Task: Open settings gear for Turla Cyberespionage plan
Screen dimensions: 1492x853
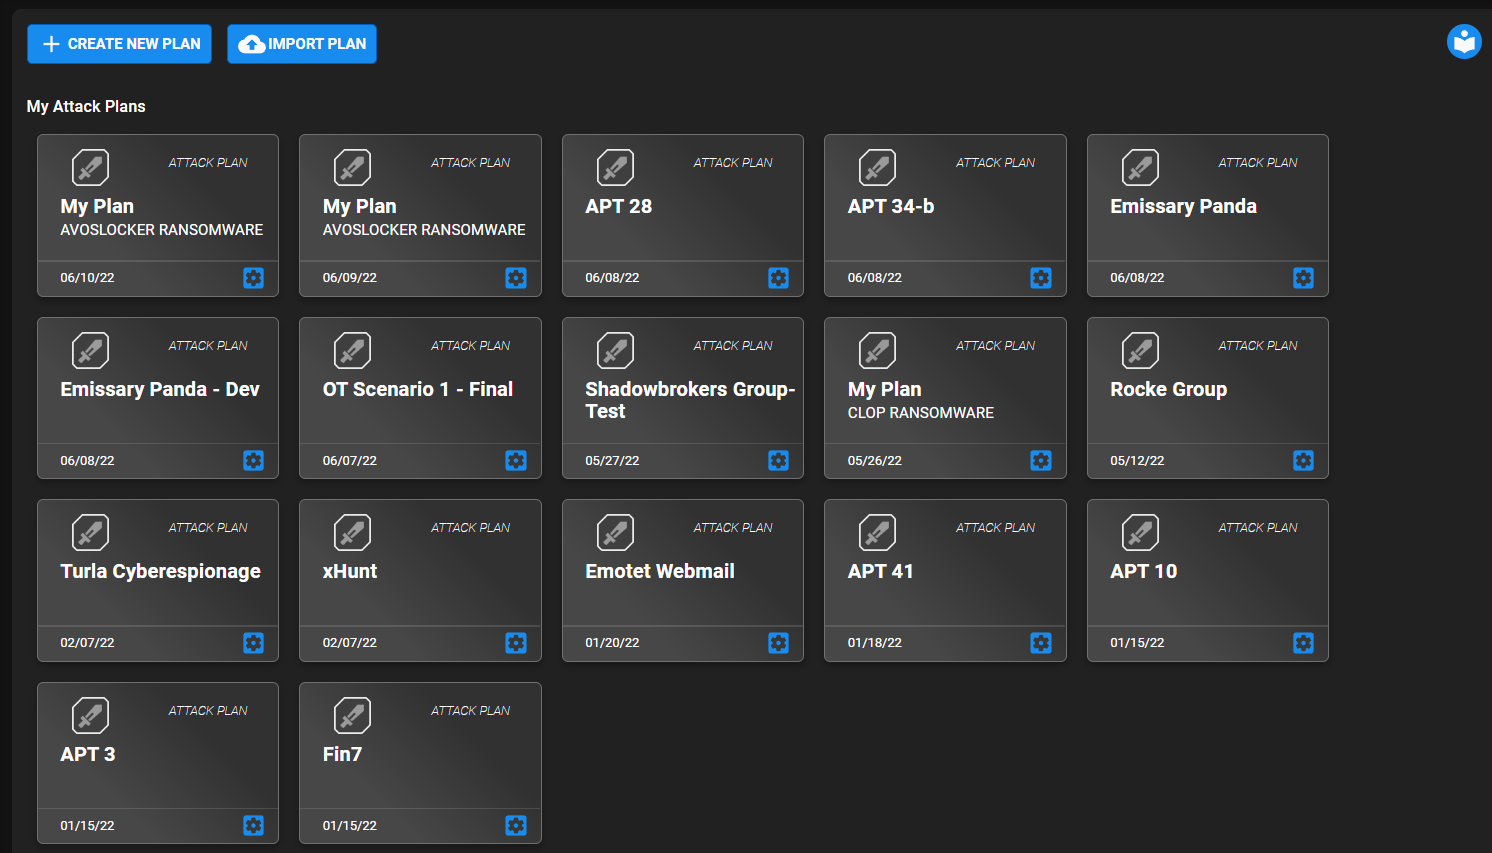Action: [253, 643]
